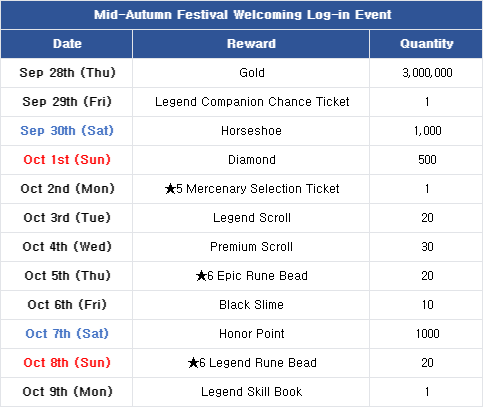Click the red Oct 8th (Sun) date
This screenshot has width=483, height=407.
[67, 363]
